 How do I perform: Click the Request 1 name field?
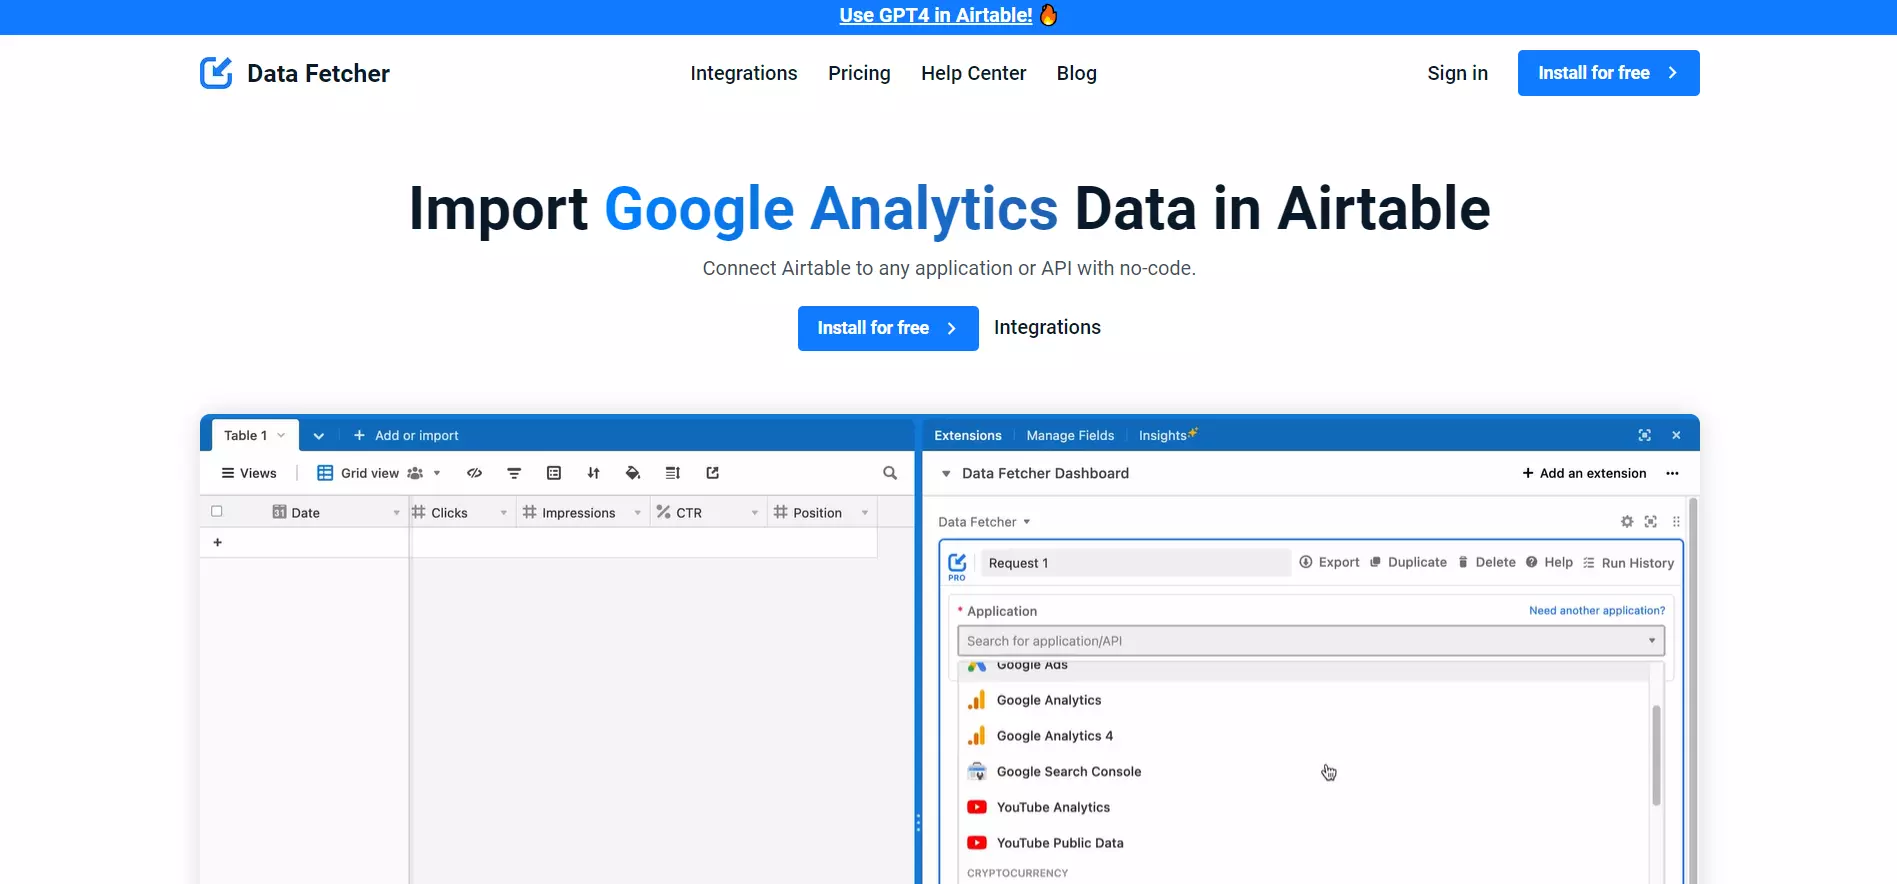tap(1135, 563)
